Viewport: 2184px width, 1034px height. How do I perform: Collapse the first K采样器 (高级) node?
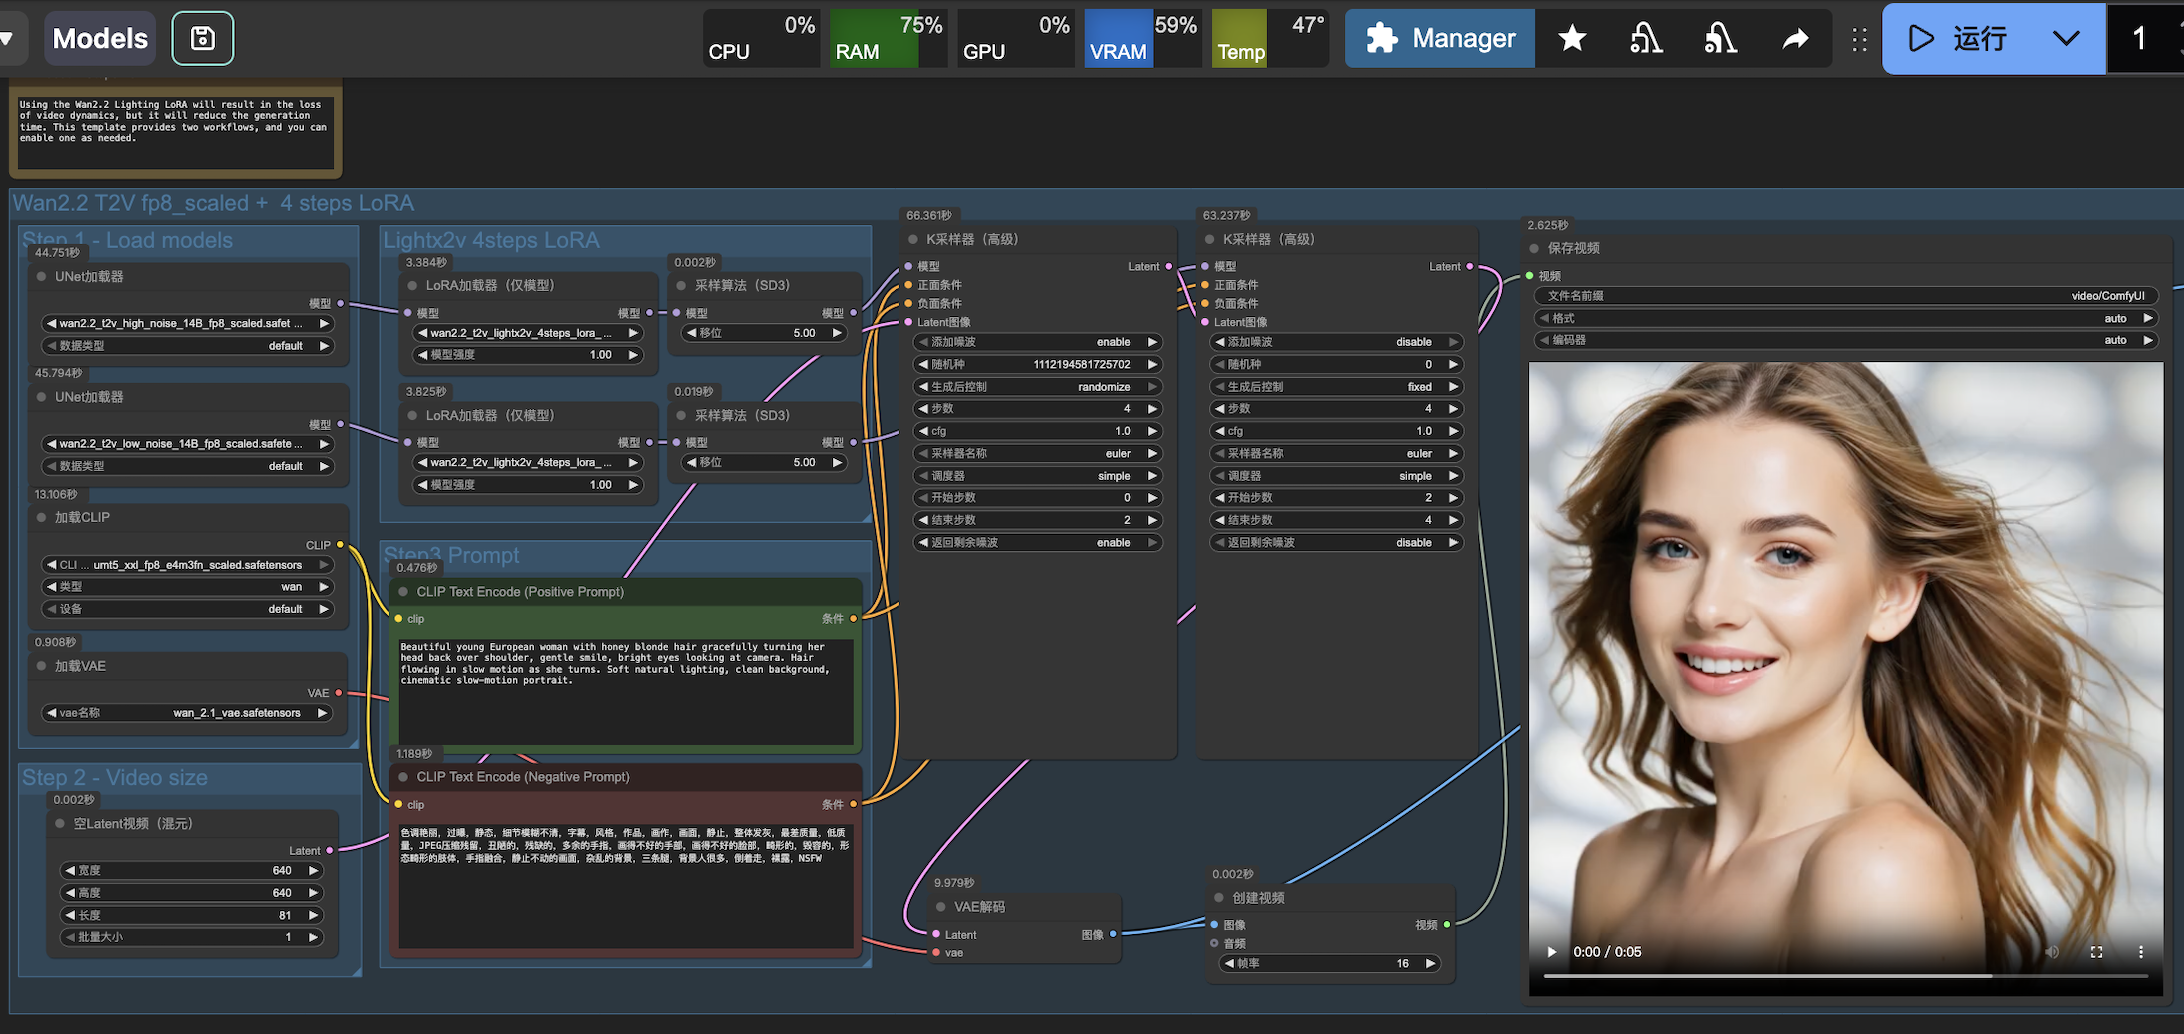tap(913, 239)
